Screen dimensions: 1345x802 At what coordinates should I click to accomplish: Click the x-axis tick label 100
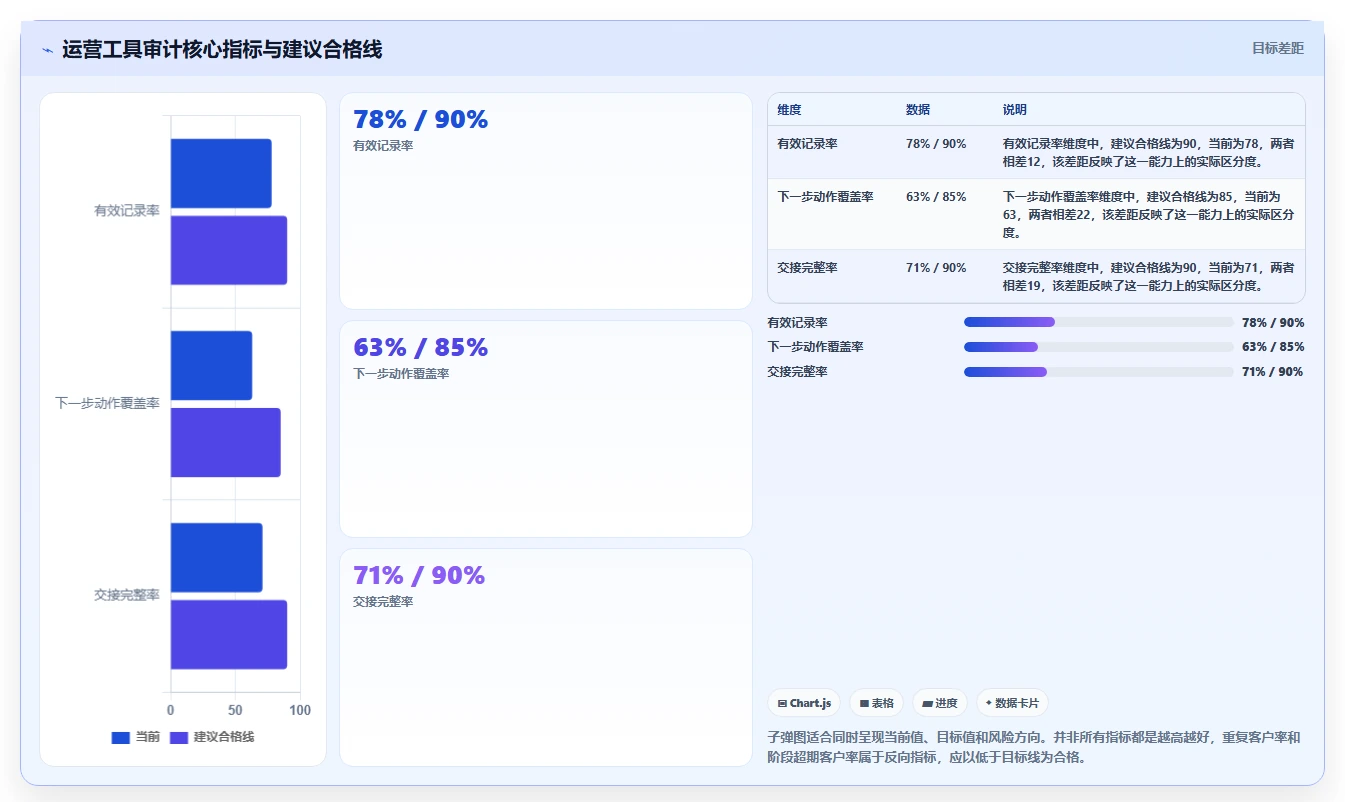pyautogui.click(x=300, y=710)
